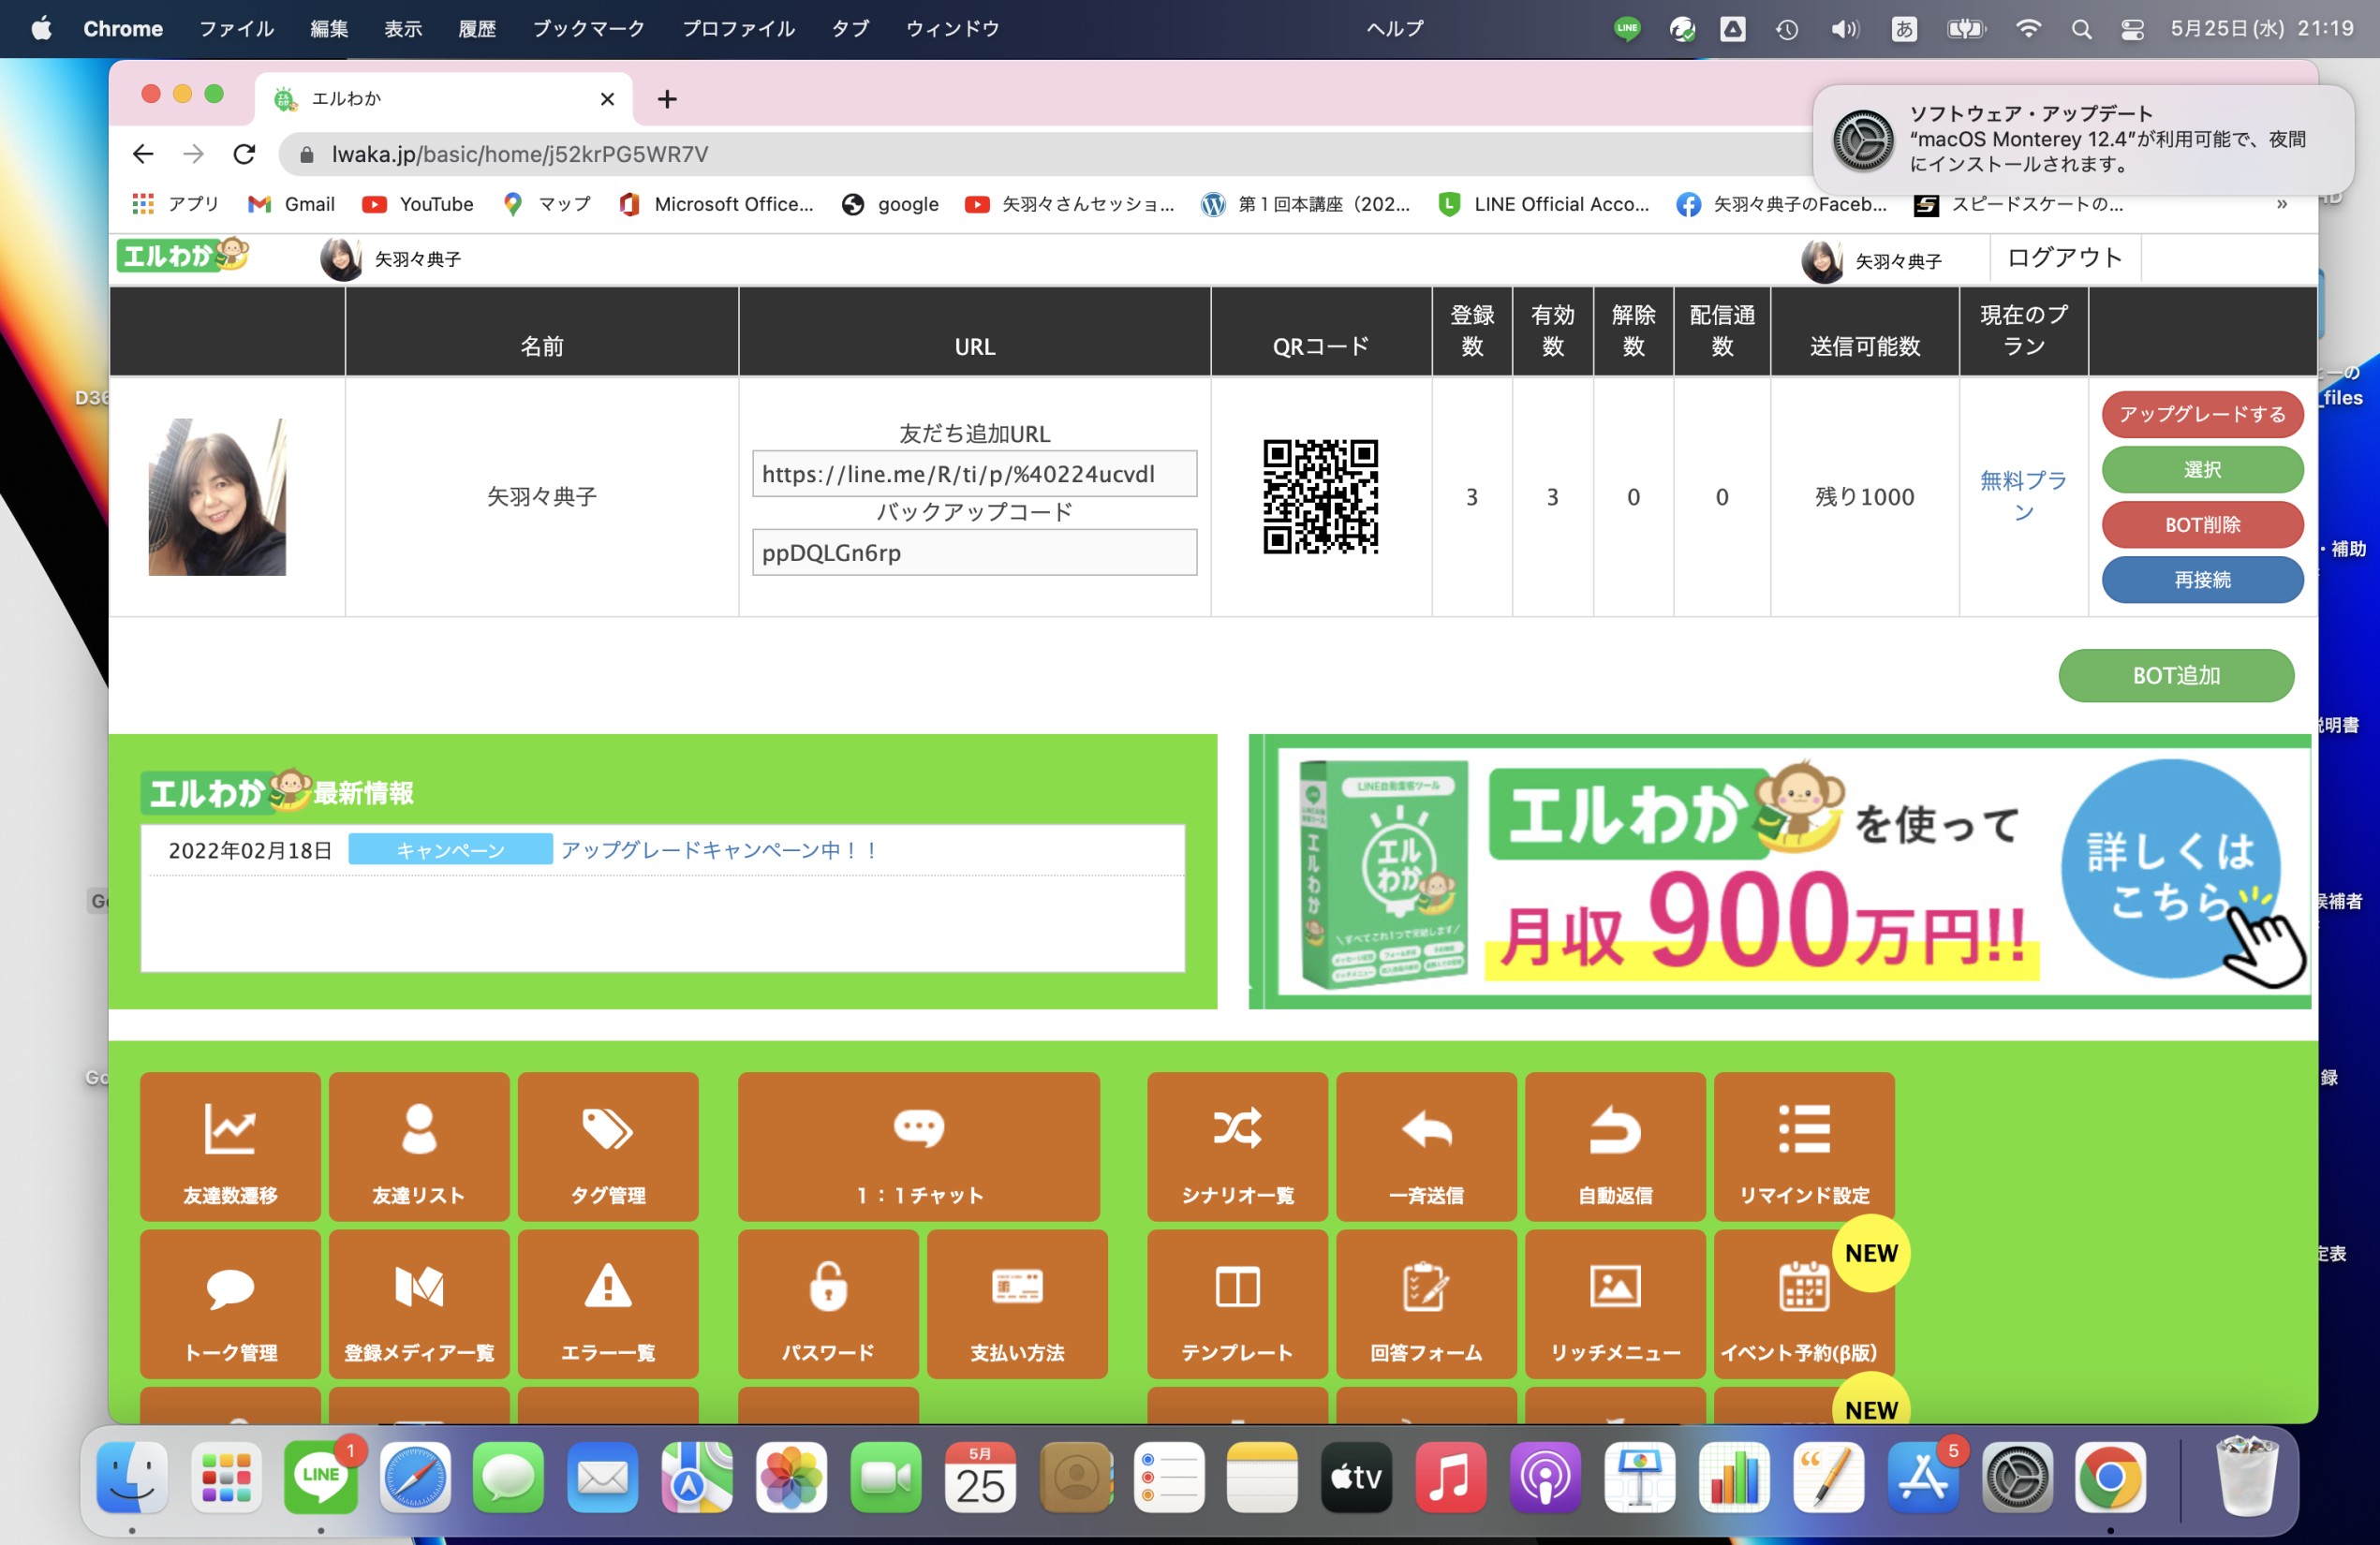Viewport: 2380px width, 1545px height.
Task: Click the ログアウト logout link
Action: [2064, 258]
